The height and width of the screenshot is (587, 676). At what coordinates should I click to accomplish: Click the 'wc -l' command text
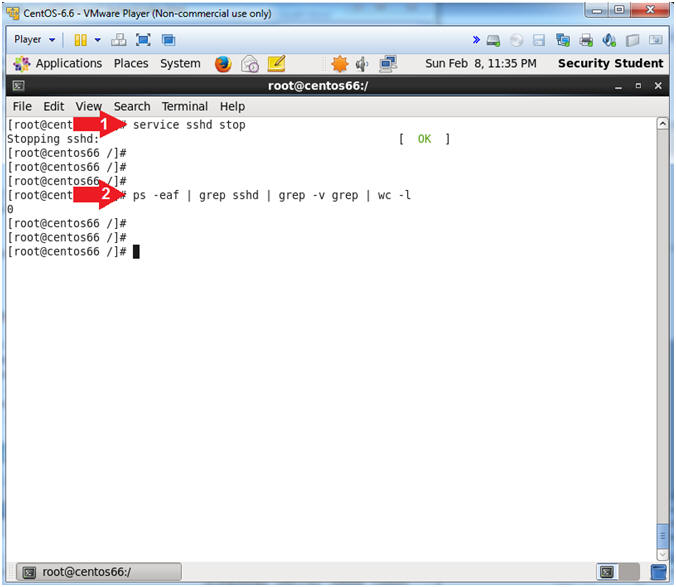pos(394,195)
